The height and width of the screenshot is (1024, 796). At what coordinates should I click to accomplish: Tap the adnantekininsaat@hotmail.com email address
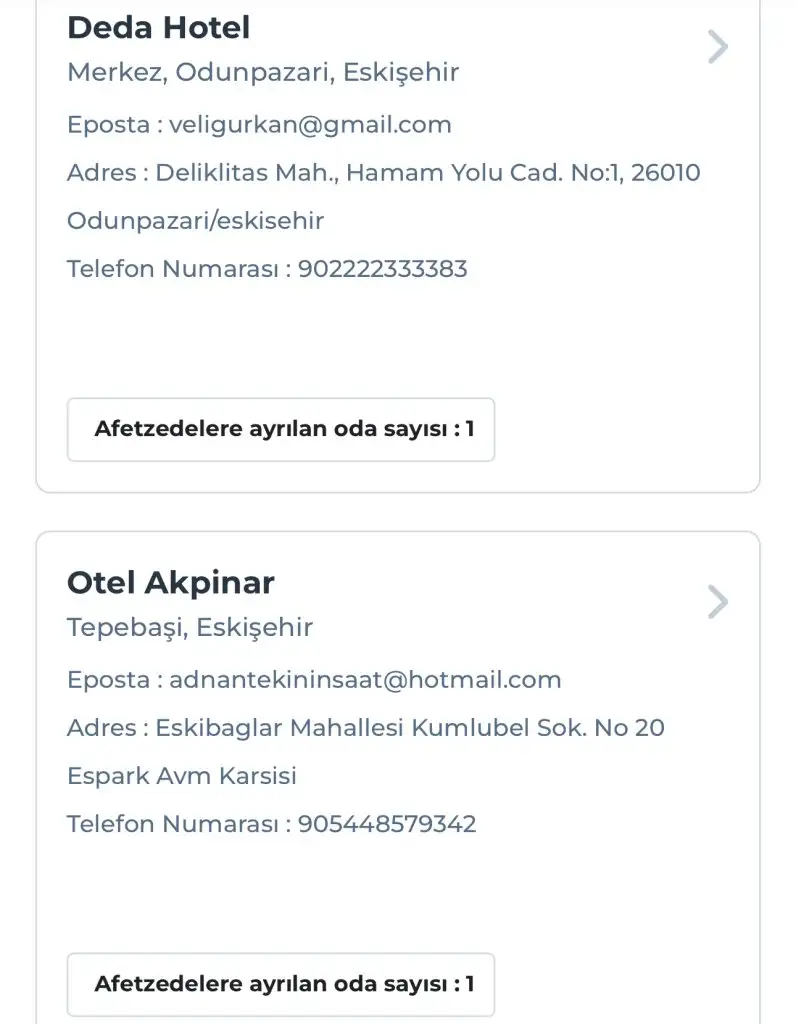point(365,680)
